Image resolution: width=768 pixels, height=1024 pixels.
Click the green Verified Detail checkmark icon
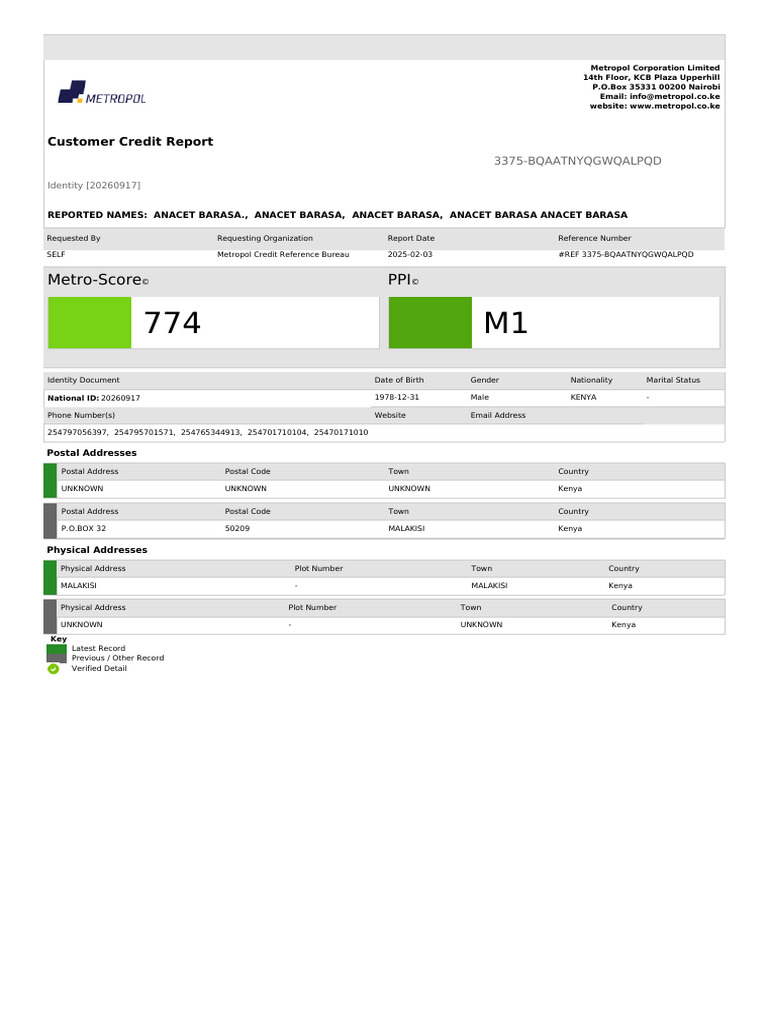coord(53,669)
